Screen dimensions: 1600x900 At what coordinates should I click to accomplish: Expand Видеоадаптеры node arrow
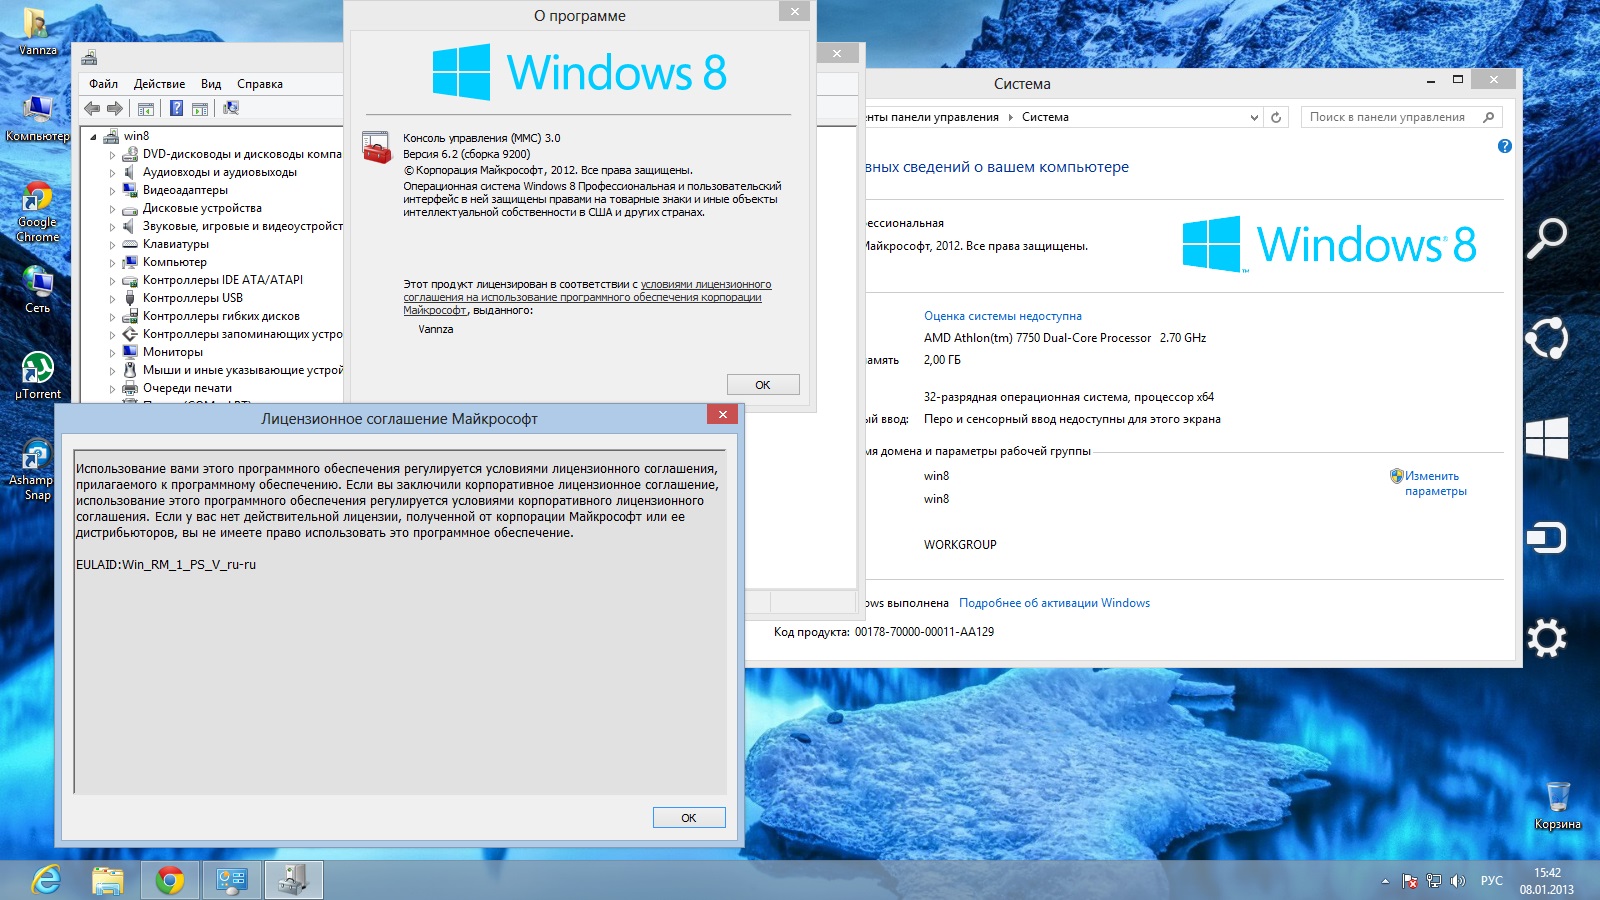pos(112,191)
